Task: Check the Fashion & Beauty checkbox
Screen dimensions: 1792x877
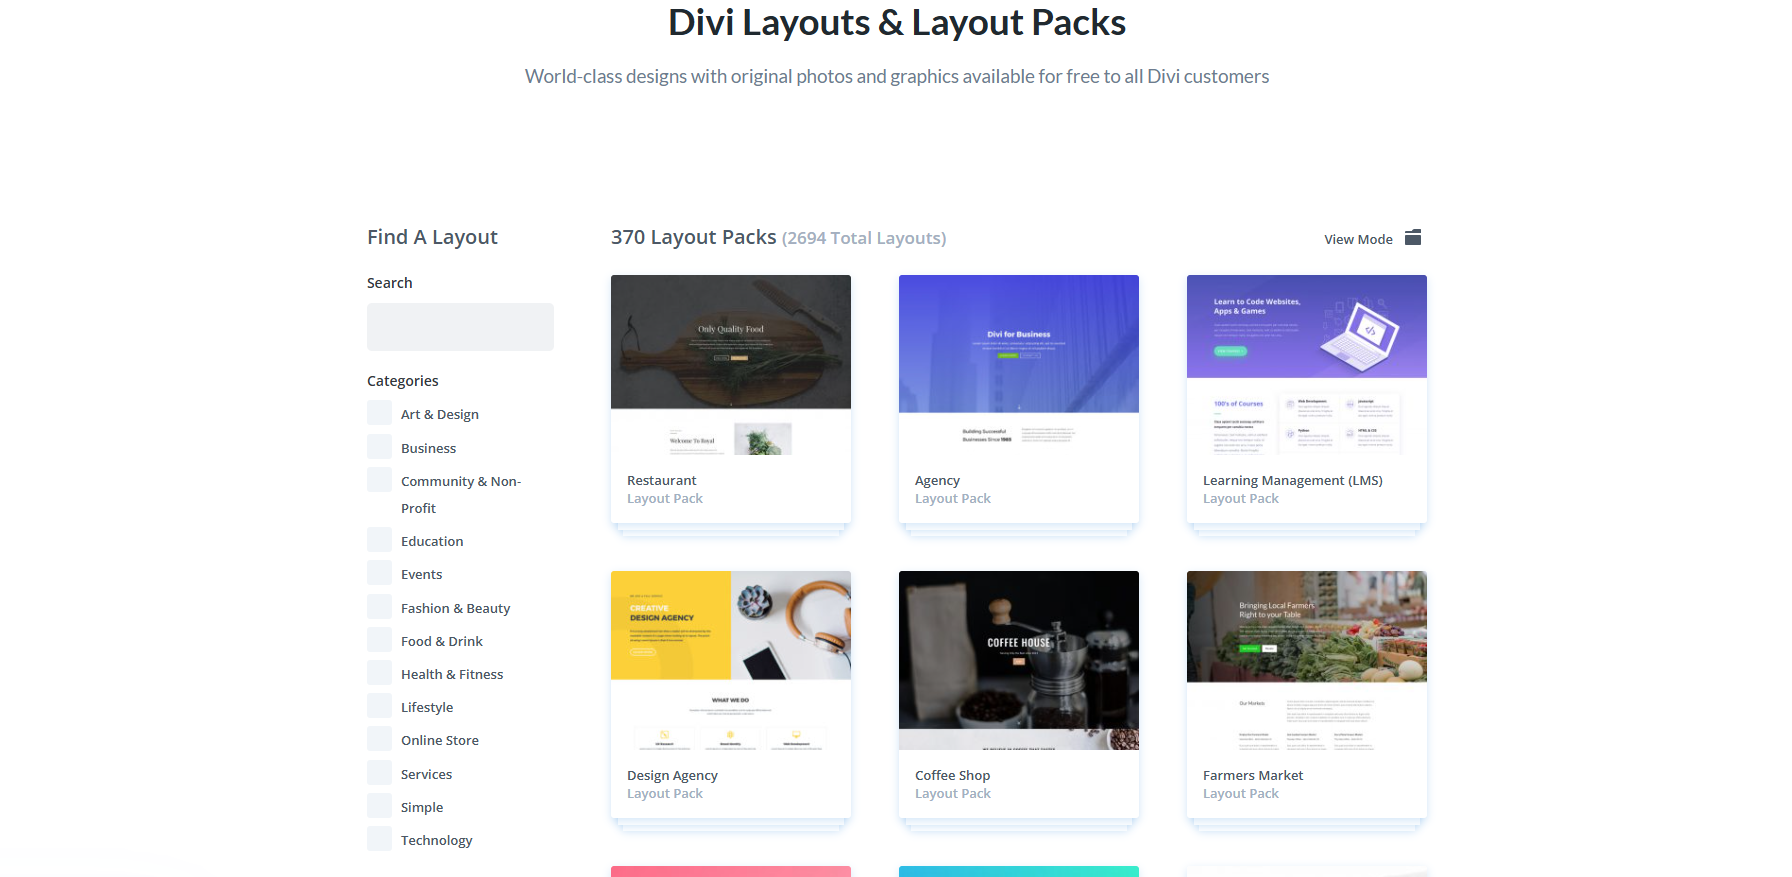Action: coord(380,607)
